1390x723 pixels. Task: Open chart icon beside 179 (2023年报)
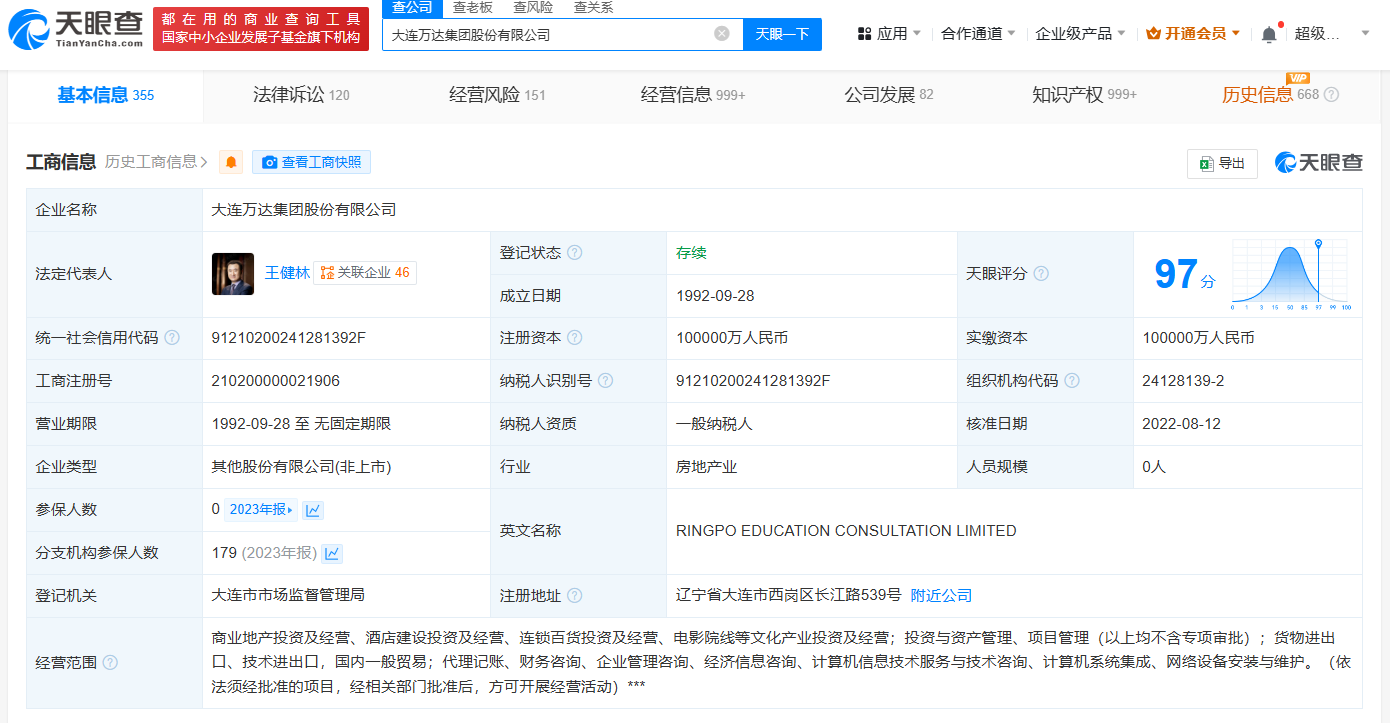(x=332, y=553)
